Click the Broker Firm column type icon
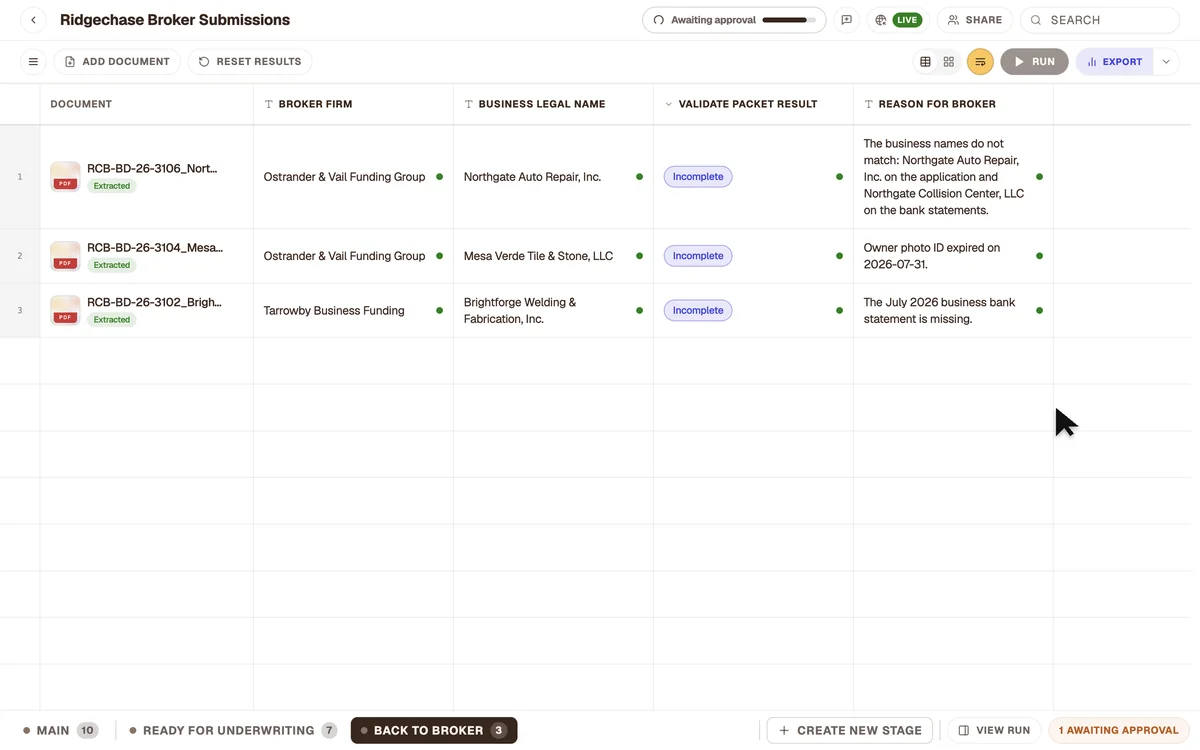This screenshot has width=1200, height=750. click(268, 104)
